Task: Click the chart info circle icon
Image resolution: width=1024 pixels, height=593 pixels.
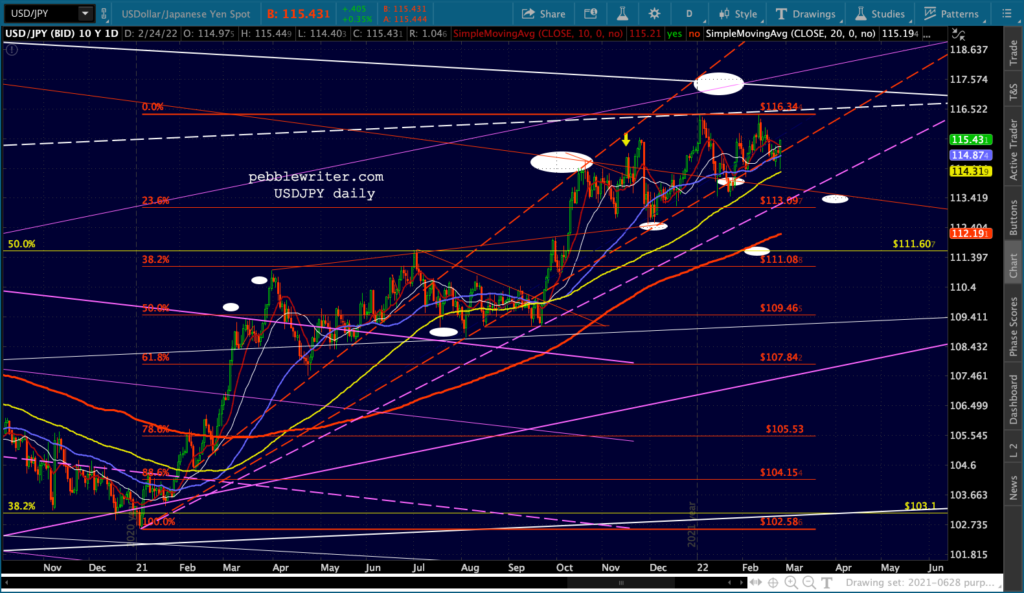Action: (x=11, y=49)
